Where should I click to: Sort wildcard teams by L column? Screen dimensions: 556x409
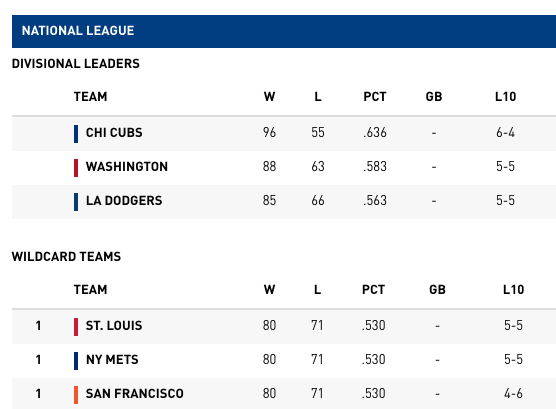coord(317,289)
